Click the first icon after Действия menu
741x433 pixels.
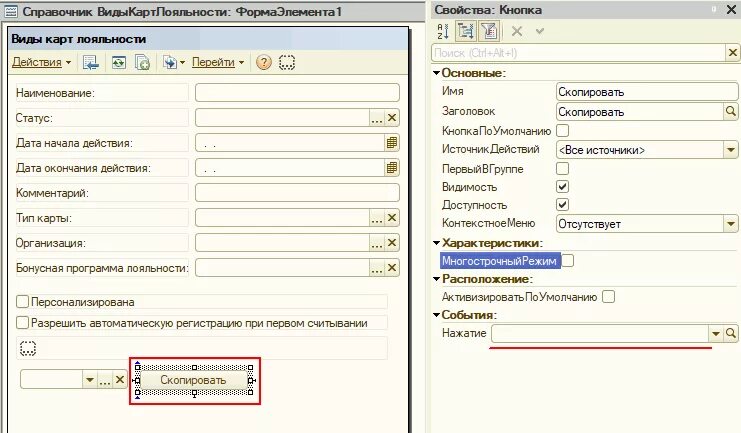pyautogui.click(x=91, y=62)
